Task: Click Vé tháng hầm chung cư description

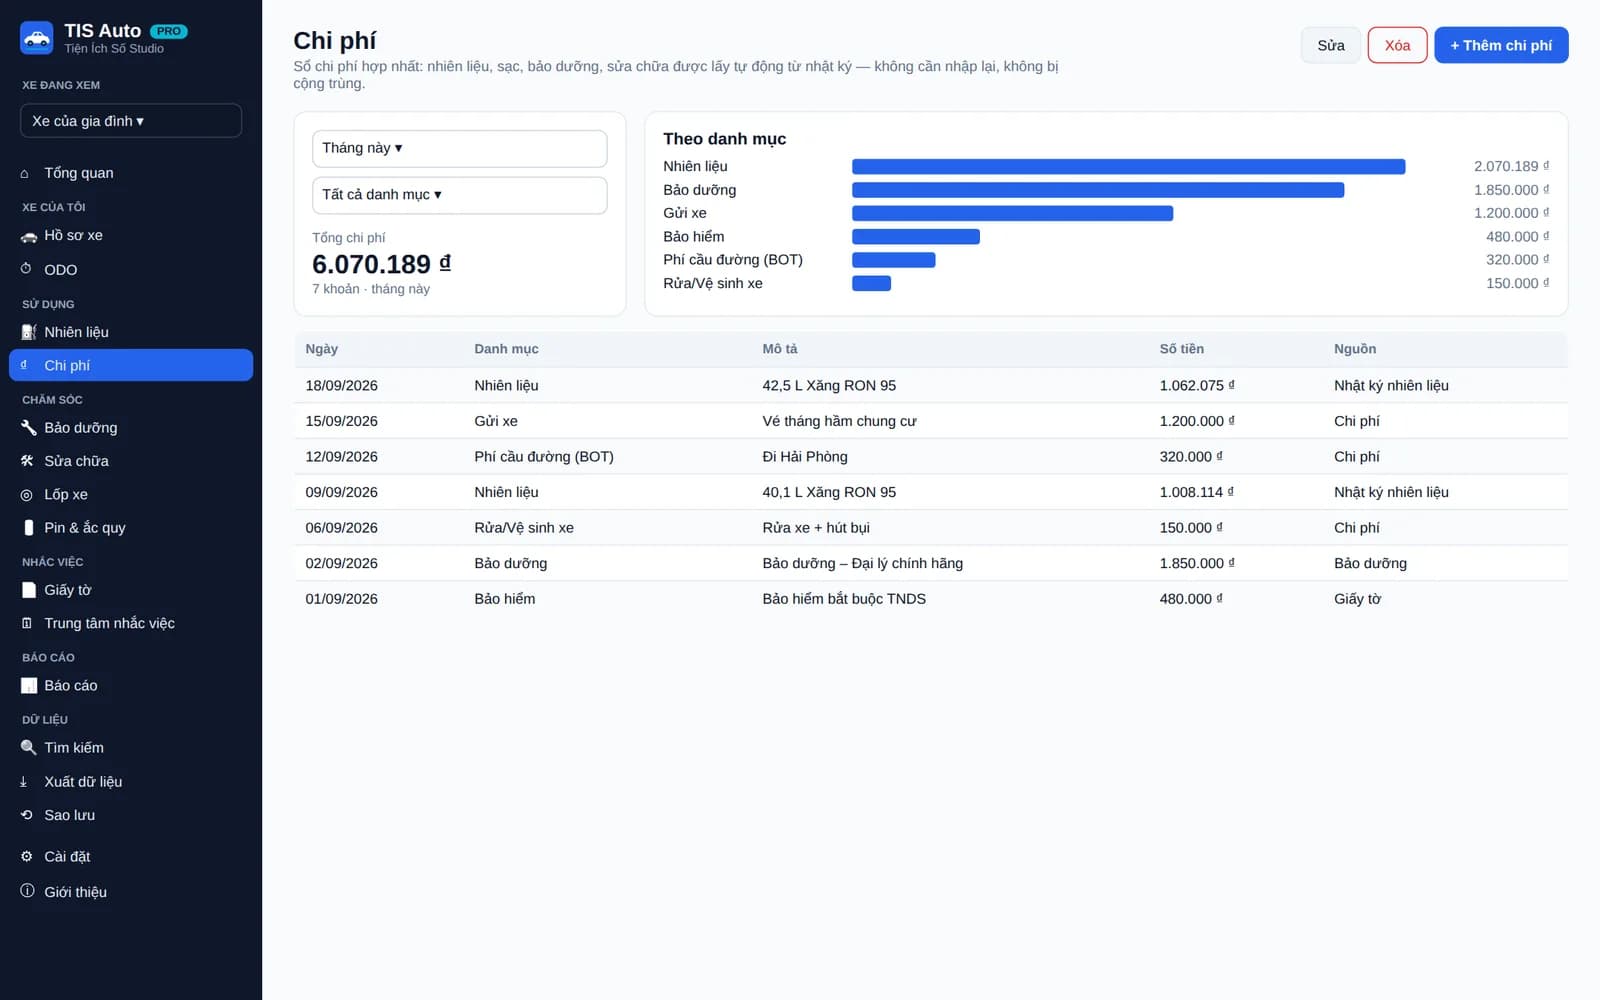Action: (x=839, y=421)
